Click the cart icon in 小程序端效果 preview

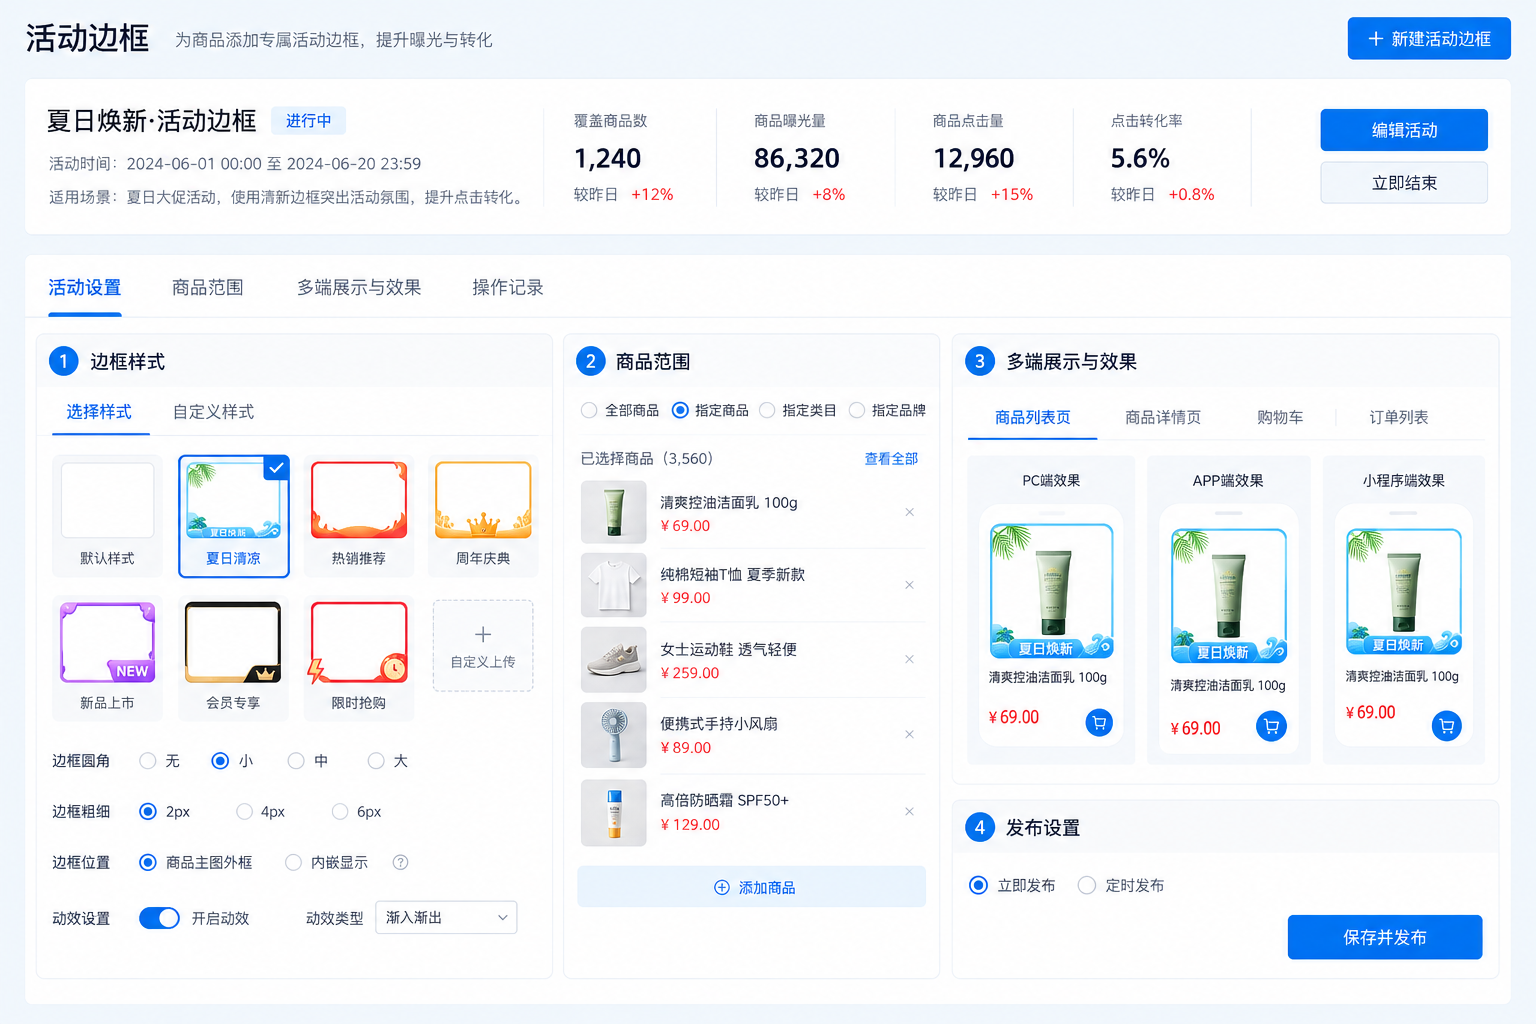point(1446,726)
